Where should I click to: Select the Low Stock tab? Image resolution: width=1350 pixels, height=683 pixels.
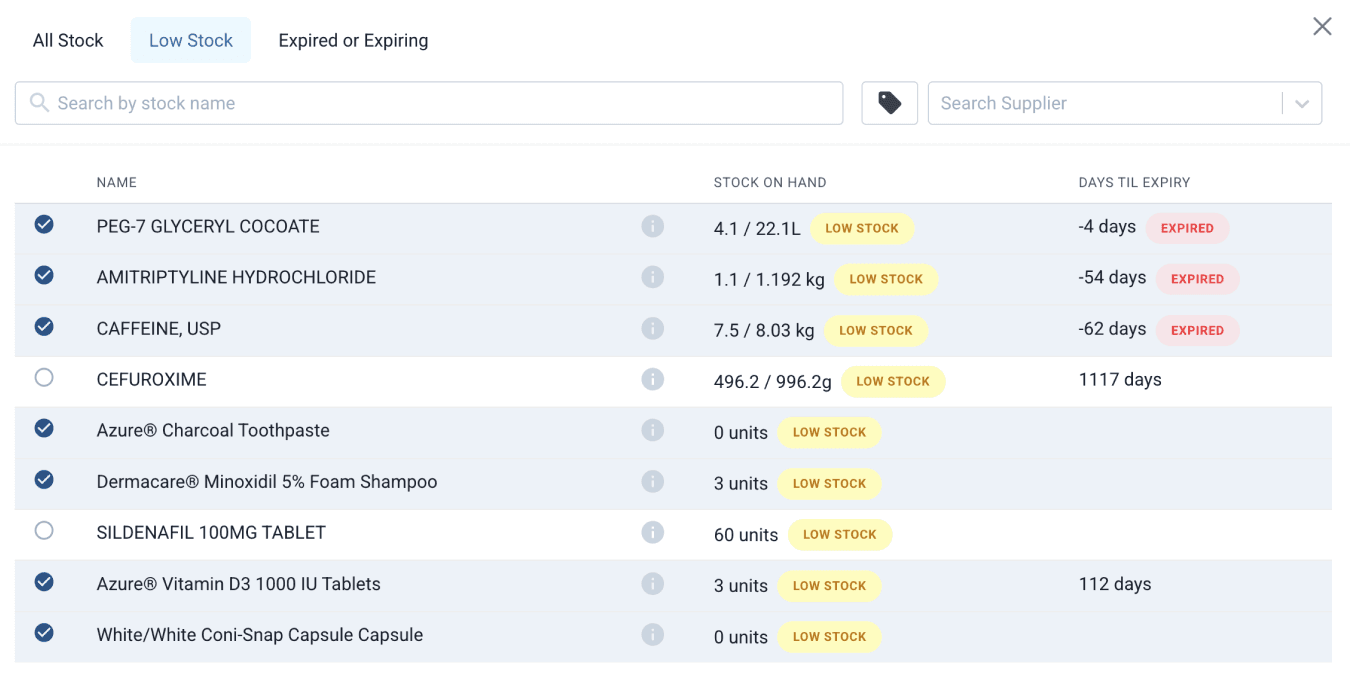[x=191, y=41]
